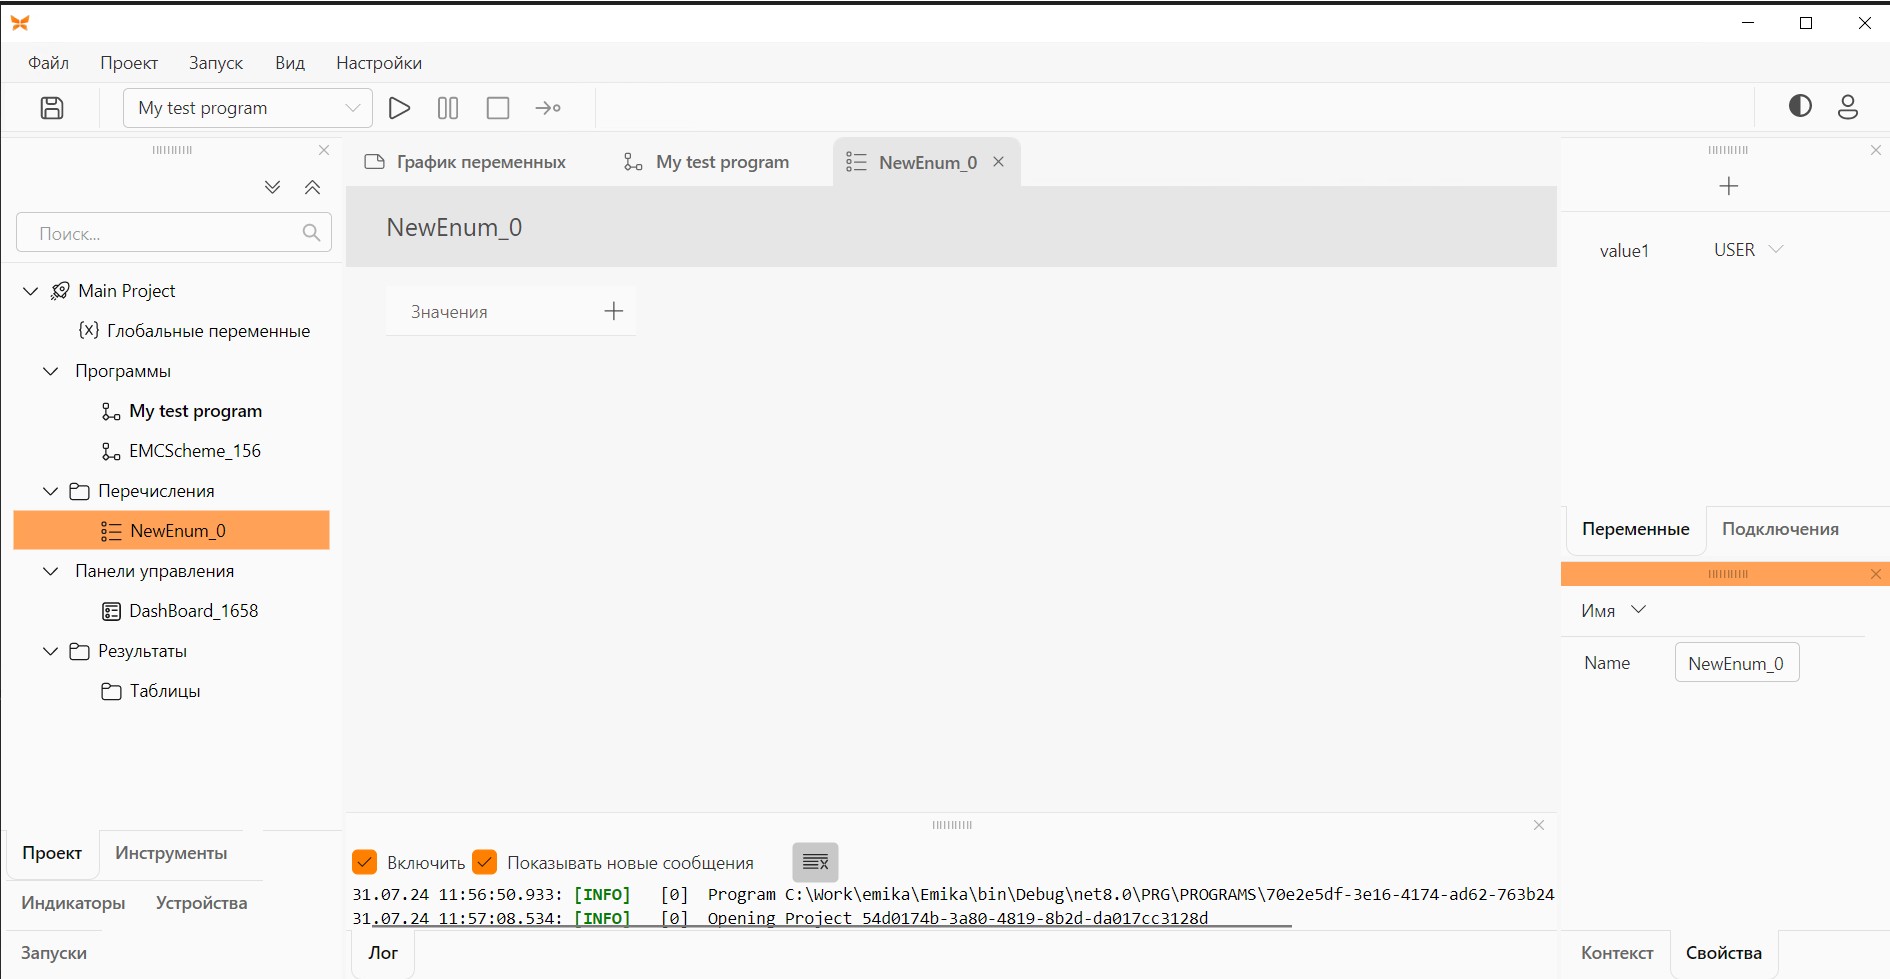Click the application butterfly logo

click(x=20, y=23)
